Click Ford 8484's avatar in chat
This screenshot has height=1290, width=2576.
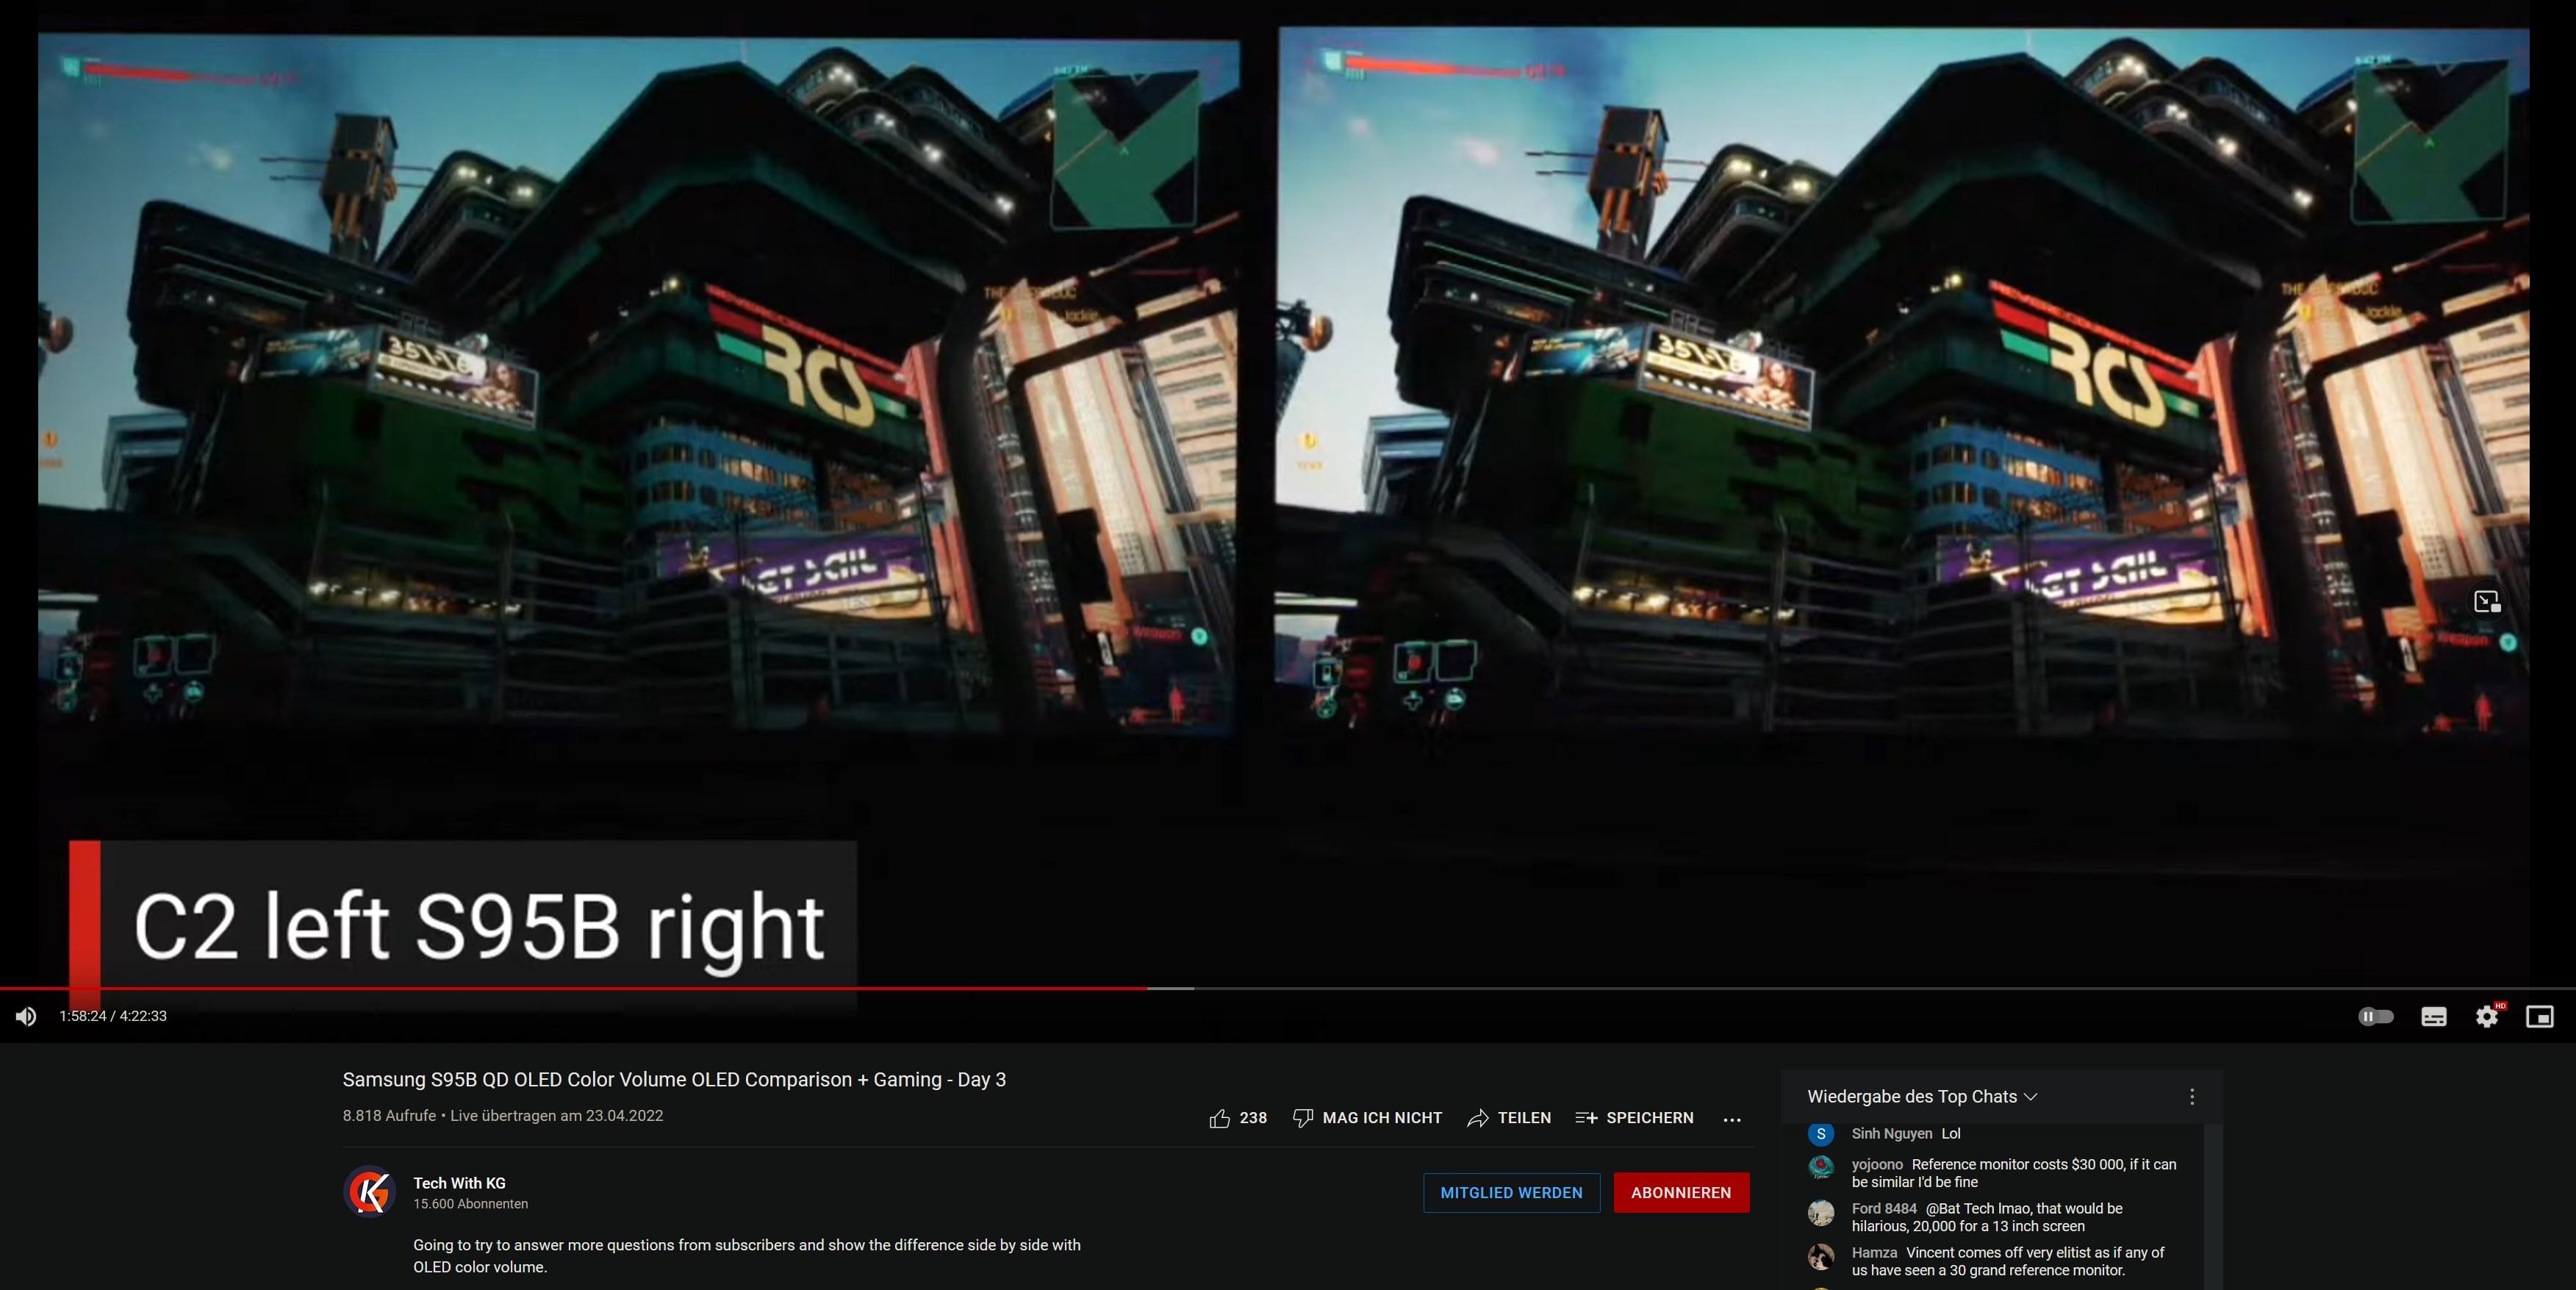coord(1821,1212)
